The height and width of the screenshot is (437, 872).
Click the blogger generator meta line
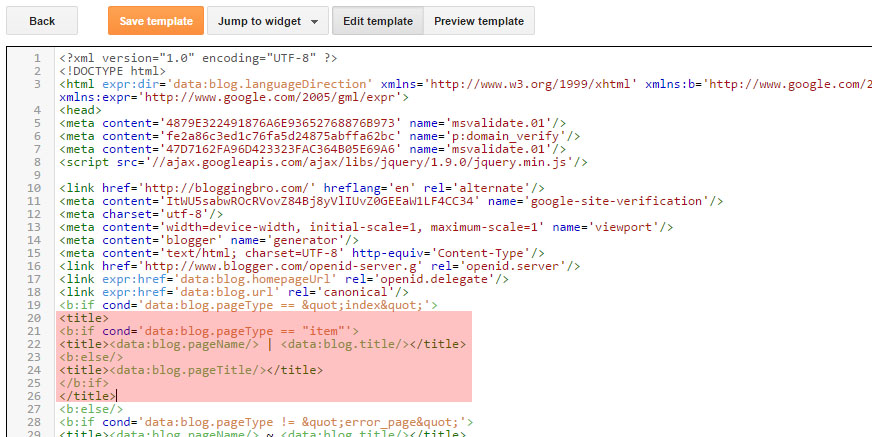(209, 240)
